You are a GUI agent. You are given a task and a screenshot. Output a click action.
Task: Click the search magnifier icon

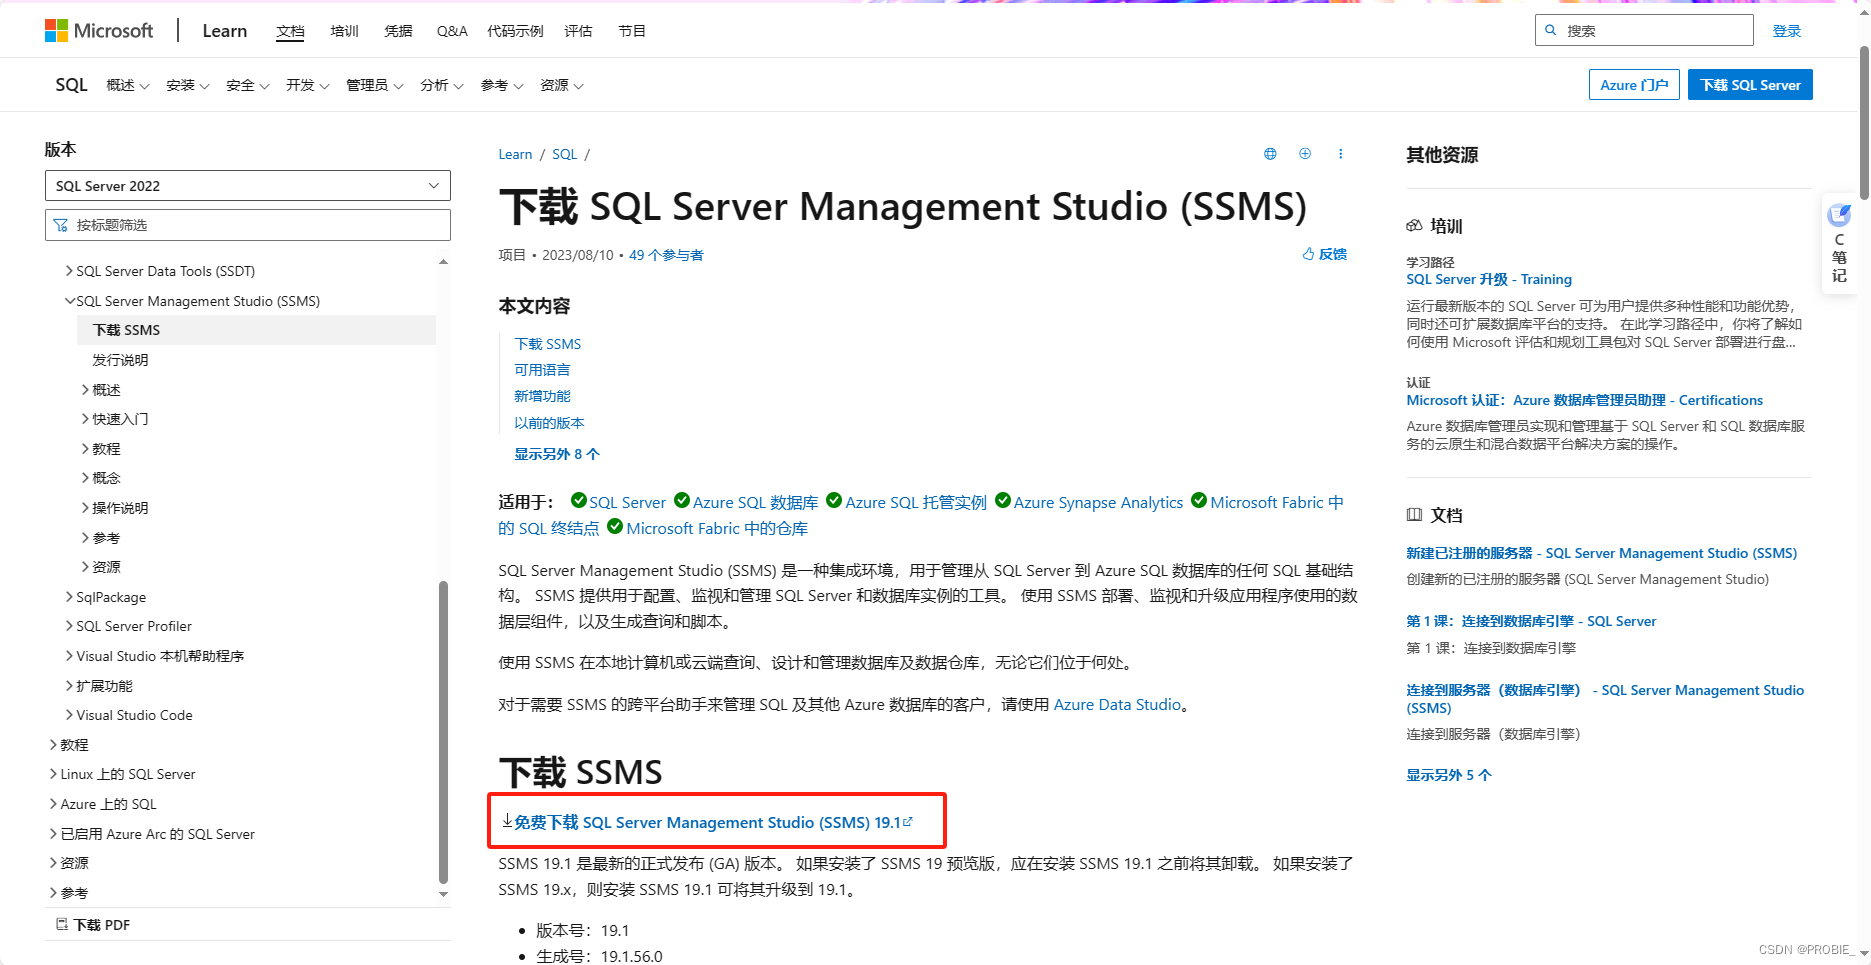click(1551, 30)
